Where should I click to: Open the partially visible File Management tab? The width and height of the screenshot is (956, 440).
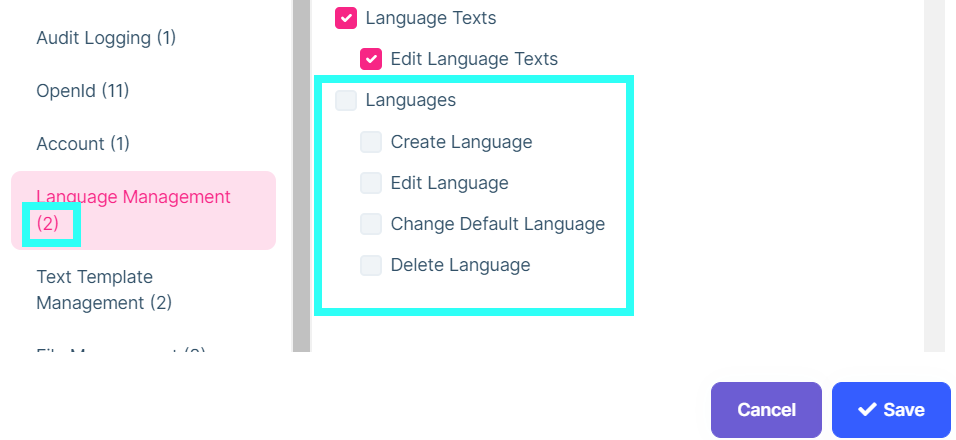120,348
